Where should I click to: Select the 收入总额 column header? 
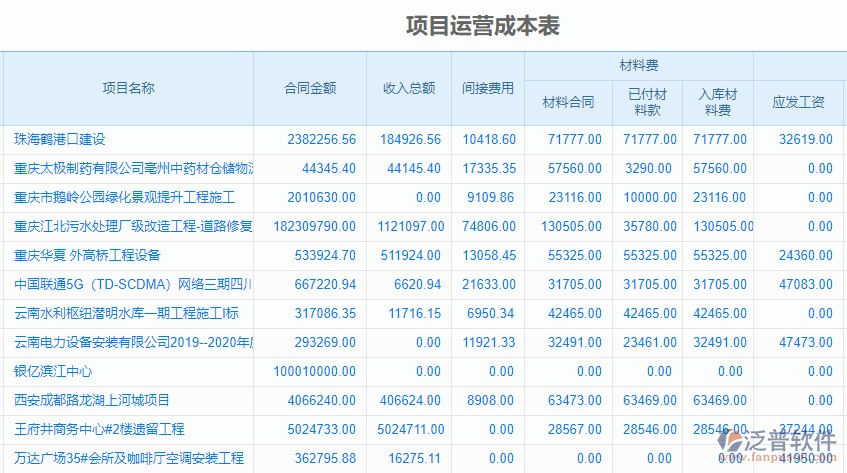pos(409,89)
